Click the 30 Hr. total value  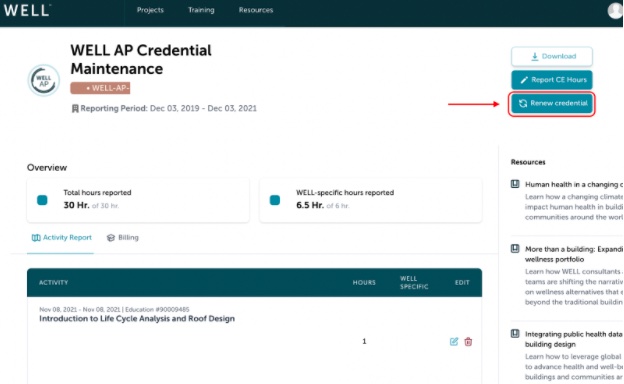point(76,205)
